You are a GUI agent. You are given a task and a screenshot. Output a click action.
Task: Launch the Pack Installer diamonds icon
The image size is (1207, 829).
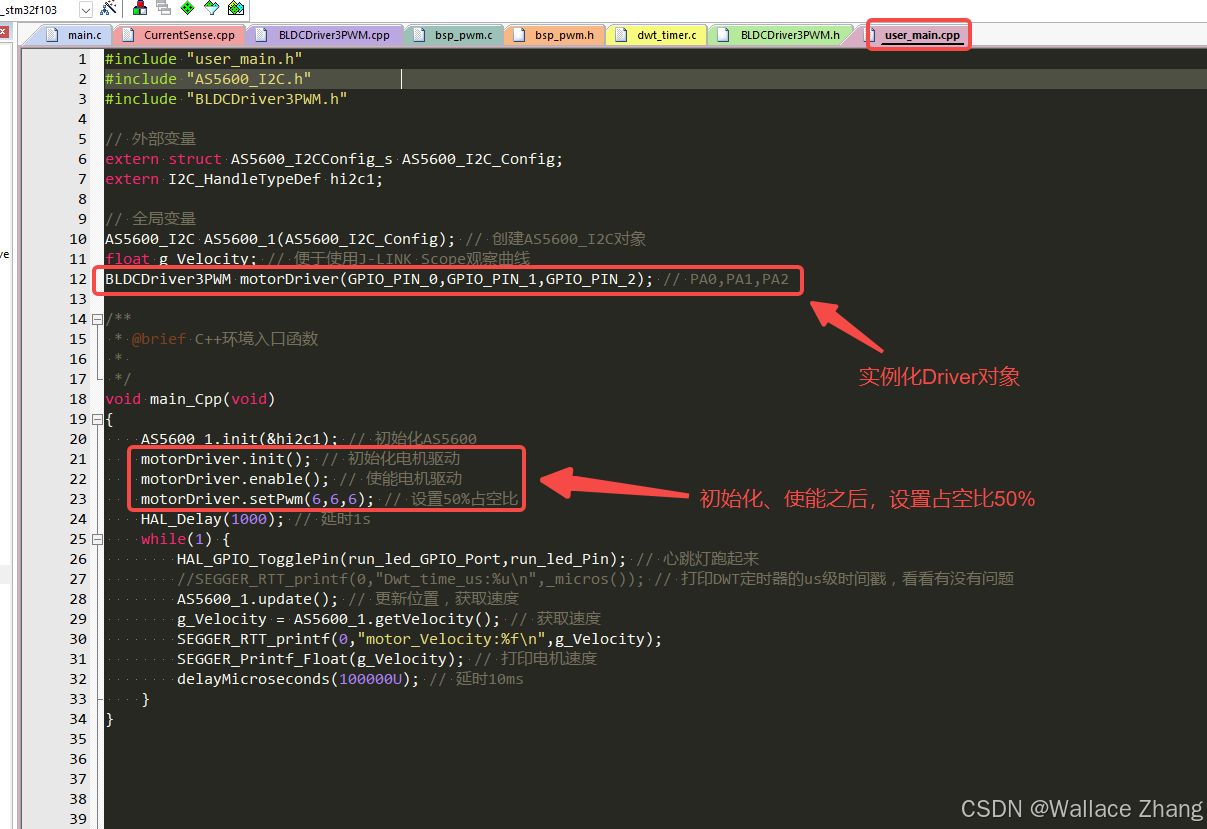pos(235,8)
